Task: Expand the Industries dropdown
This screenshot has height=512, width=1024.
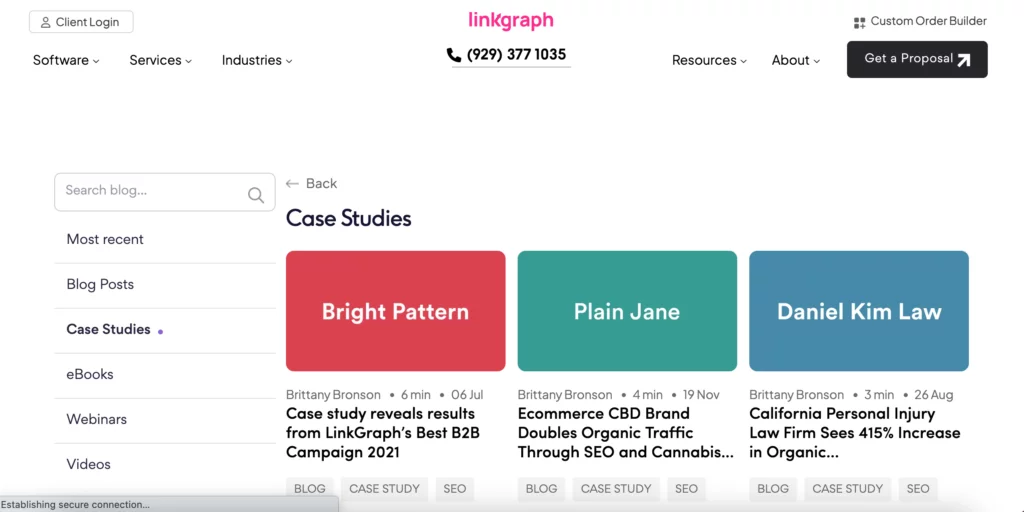Action: tap(257, 60)
